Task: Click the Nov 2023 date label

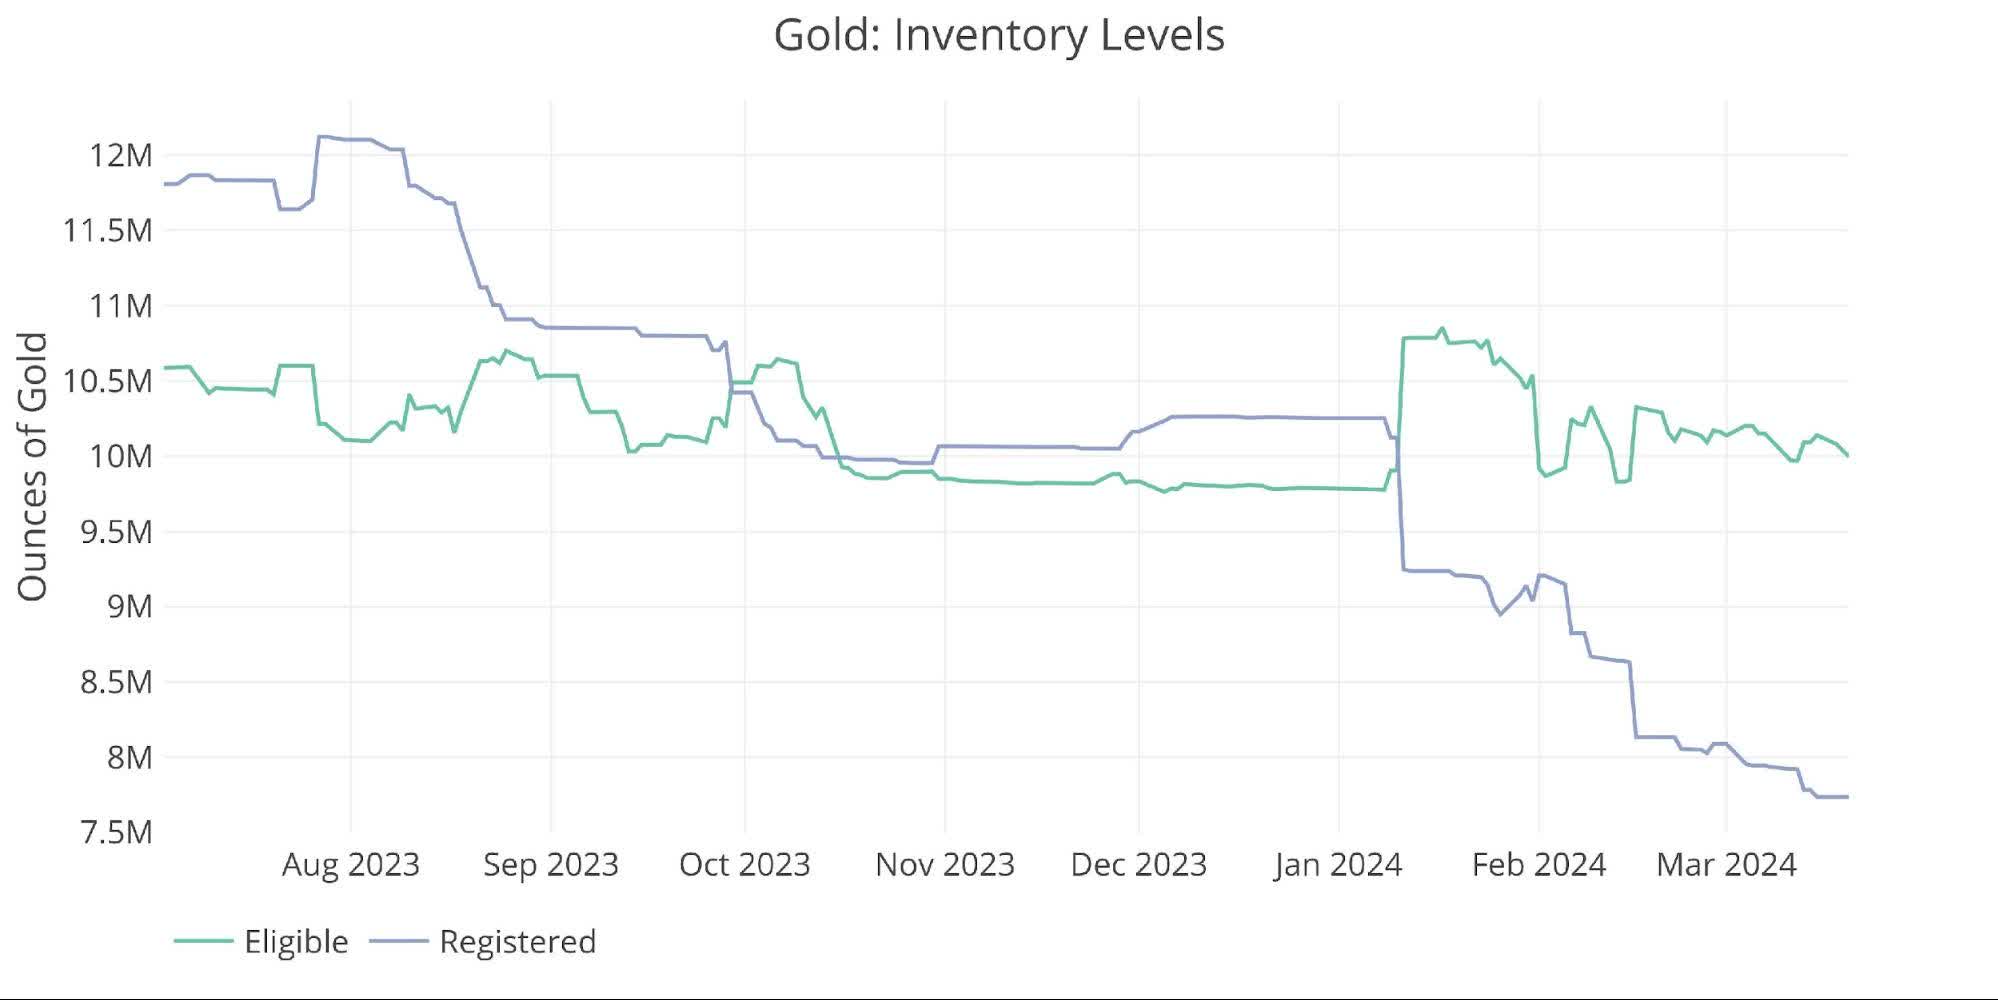Action: click(x=945, y=864)
